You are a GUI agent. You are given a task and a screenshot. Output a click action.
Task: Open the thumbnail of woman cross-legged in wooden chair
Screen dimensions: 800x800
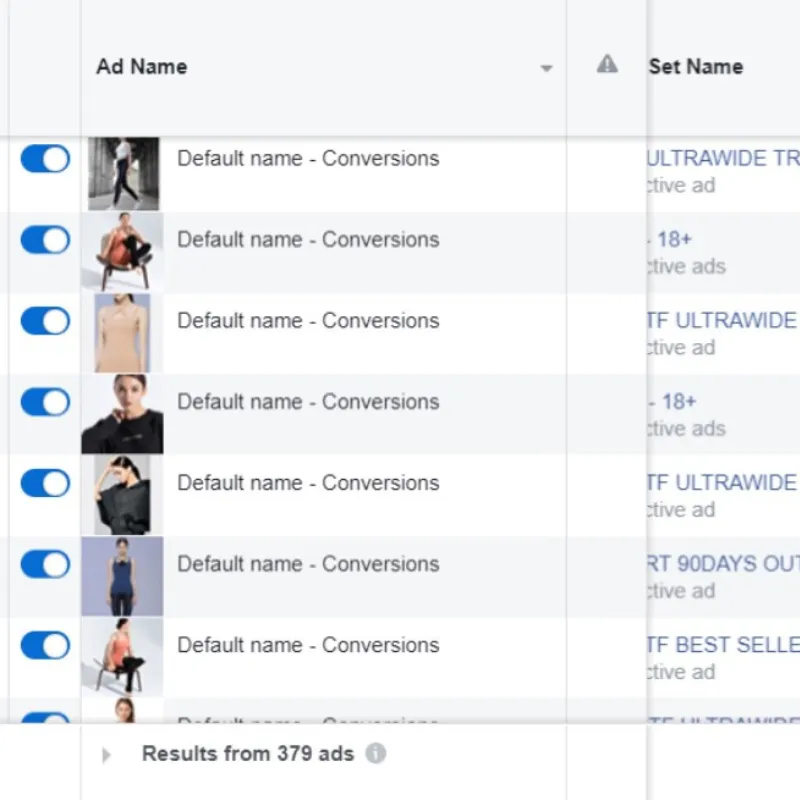click(x=122, y=252)
